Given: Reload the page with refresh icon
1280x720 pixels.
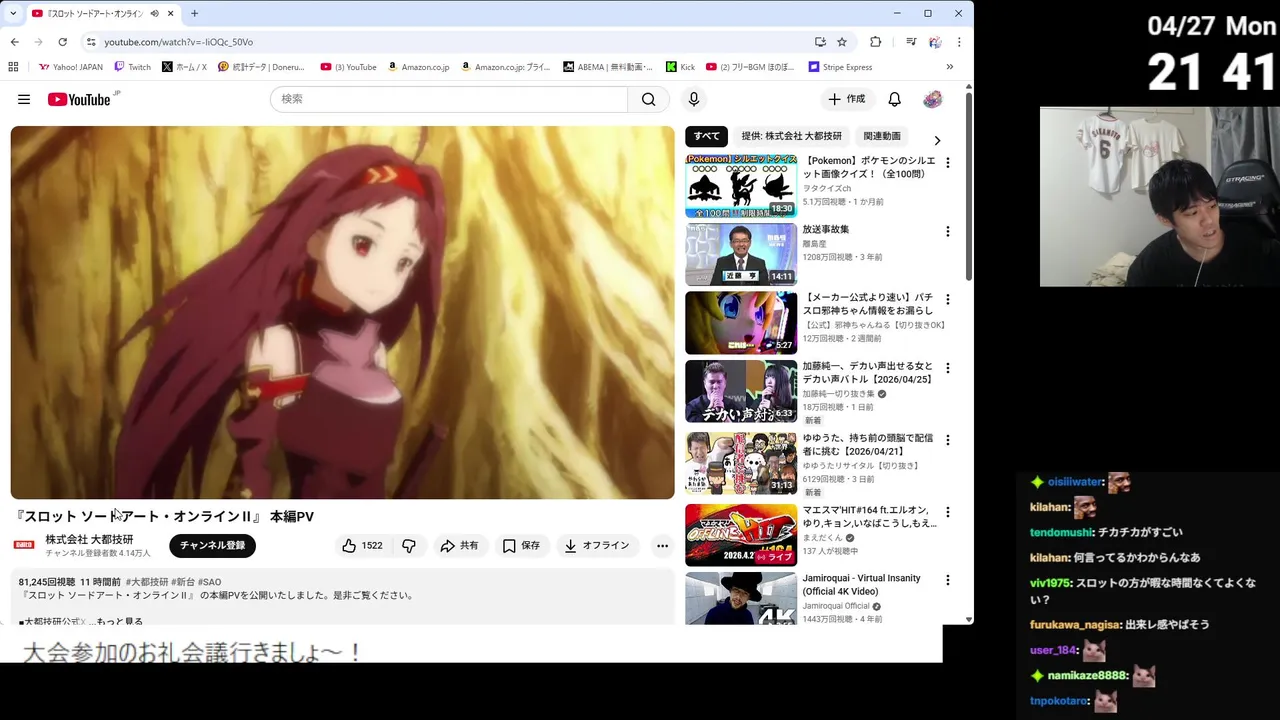Looking at the screenshot, I should (62, 42).
